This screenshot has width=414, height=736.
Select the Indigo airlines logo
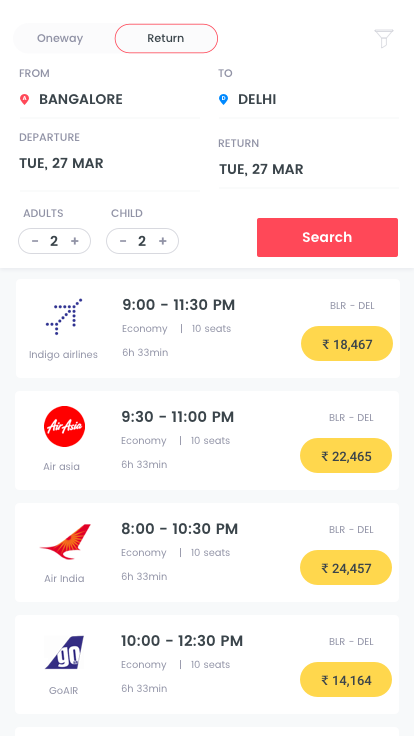tap(64, 316)
